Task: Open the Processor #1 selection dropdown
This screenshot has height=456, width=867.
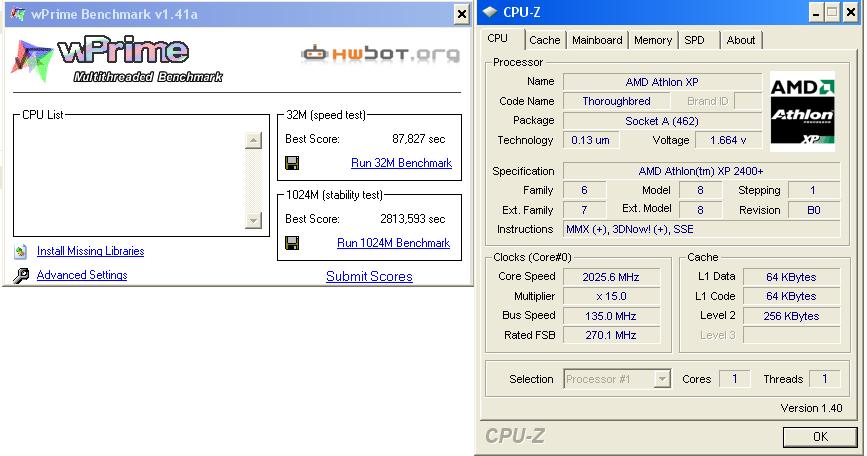Action: 661,379
